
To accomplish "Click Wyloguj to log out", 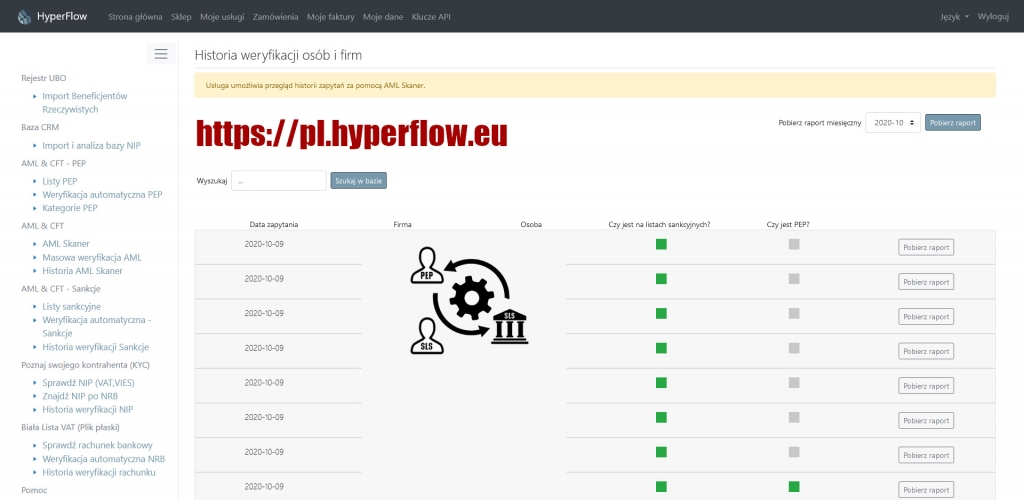I will click(x=993, y=17).
